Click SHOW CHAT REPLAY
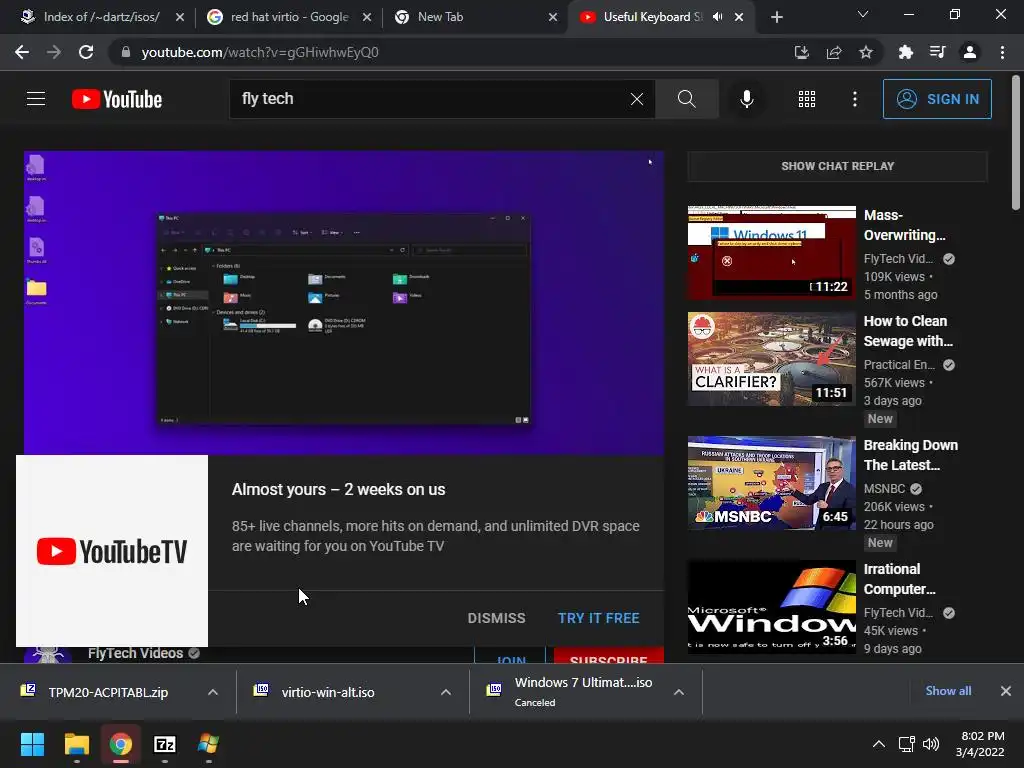 click(838, 166)
